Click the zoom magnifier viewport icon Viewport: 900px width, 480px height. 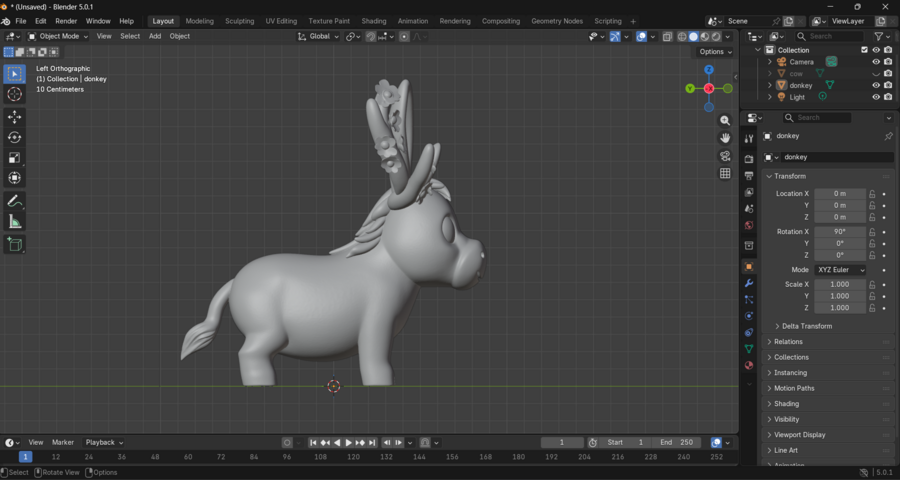pyautogui.click(x=725, y=121)
